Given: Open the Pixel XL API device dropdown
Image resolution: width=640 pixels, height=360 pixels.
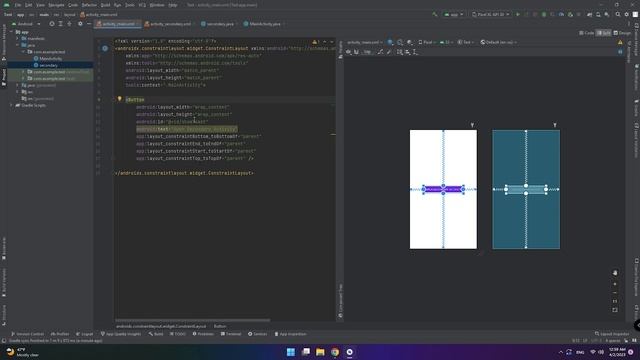Looking at the screenshot, I should [490, 14].
